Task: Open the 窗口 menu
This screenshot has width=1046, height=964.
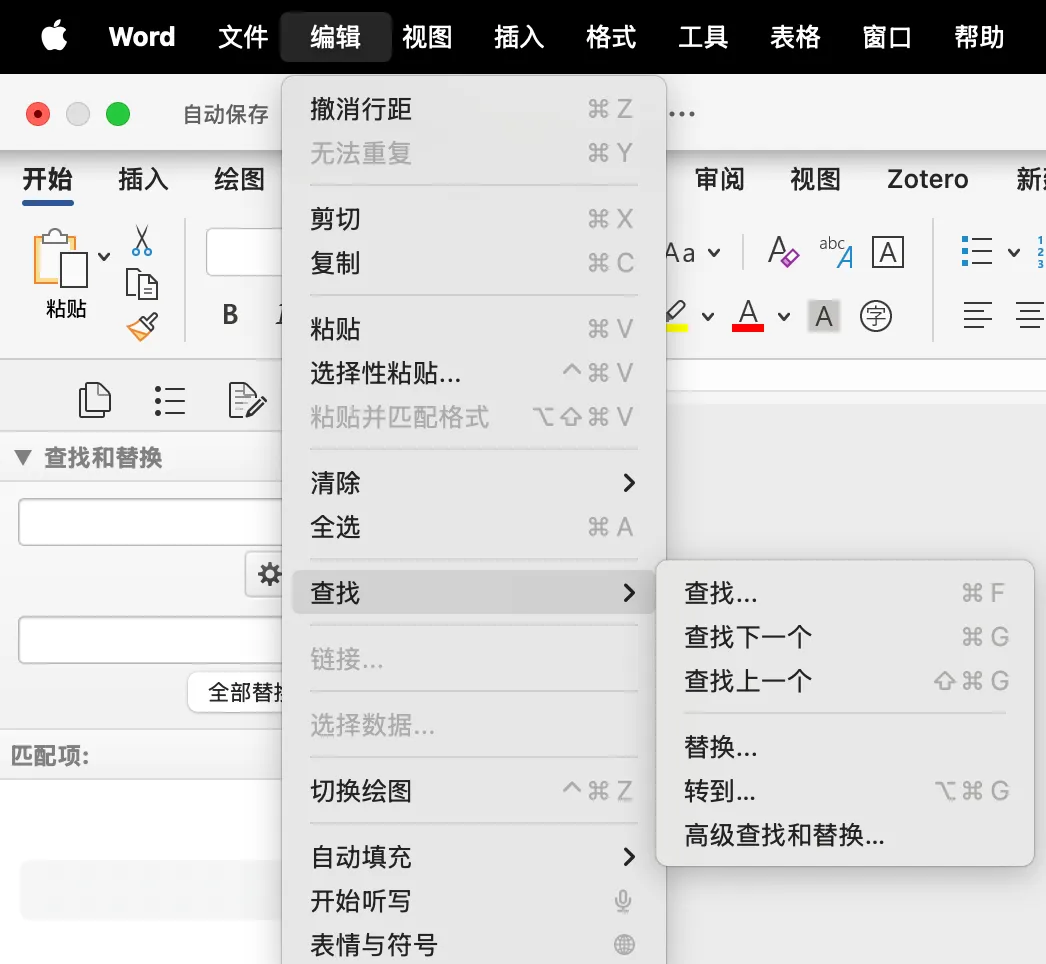Action: point(887,36)
